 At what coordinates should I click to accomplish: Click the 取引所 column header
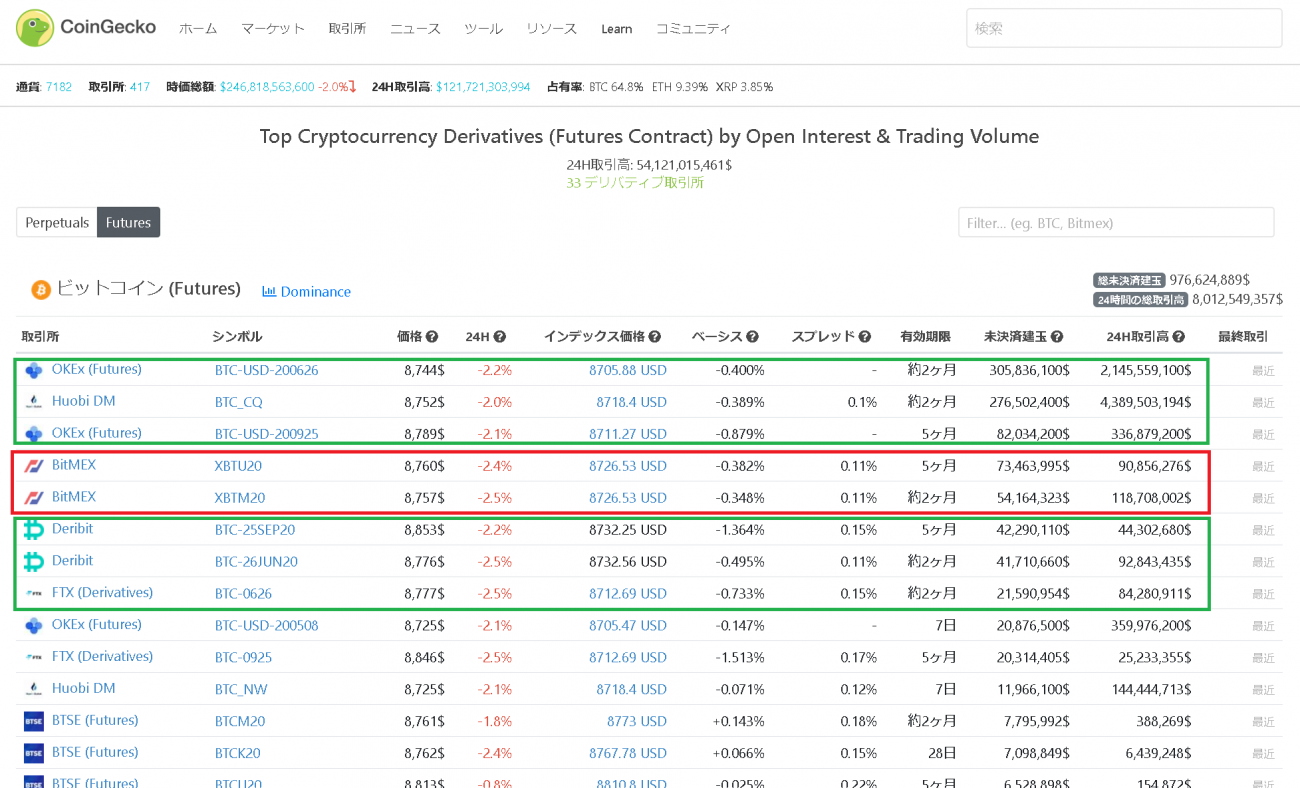click(40, 337)
